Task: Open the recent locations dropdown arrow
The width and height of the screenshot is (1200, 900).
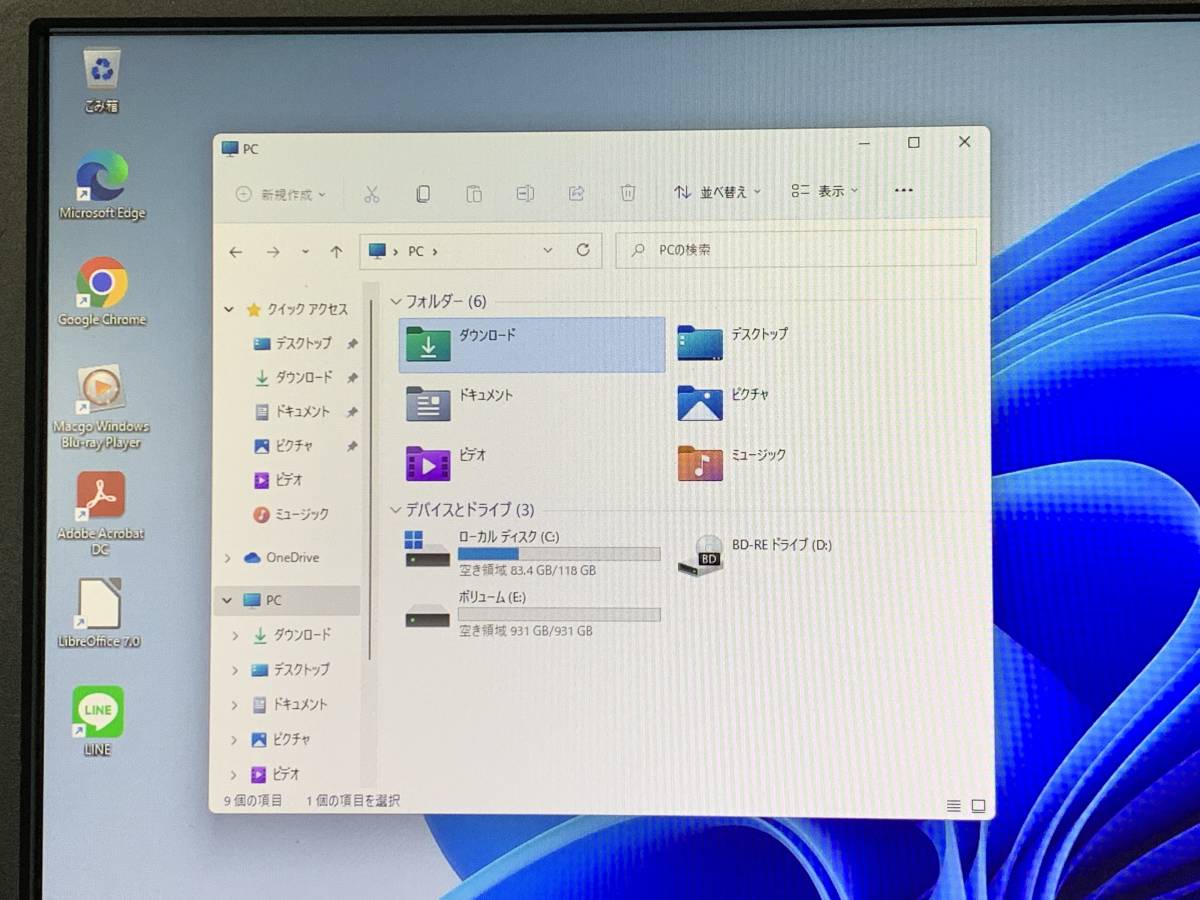Action: click(x=305, y=253)
